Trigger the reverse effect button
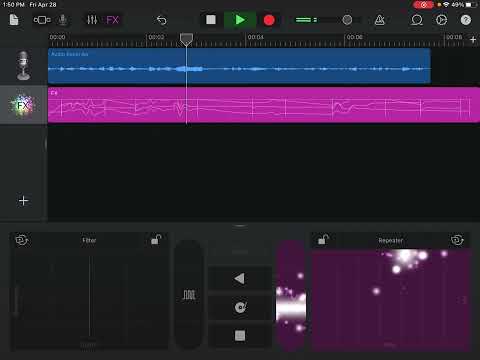Viewport: 480px width, 360px height. (x=240, y=279)
